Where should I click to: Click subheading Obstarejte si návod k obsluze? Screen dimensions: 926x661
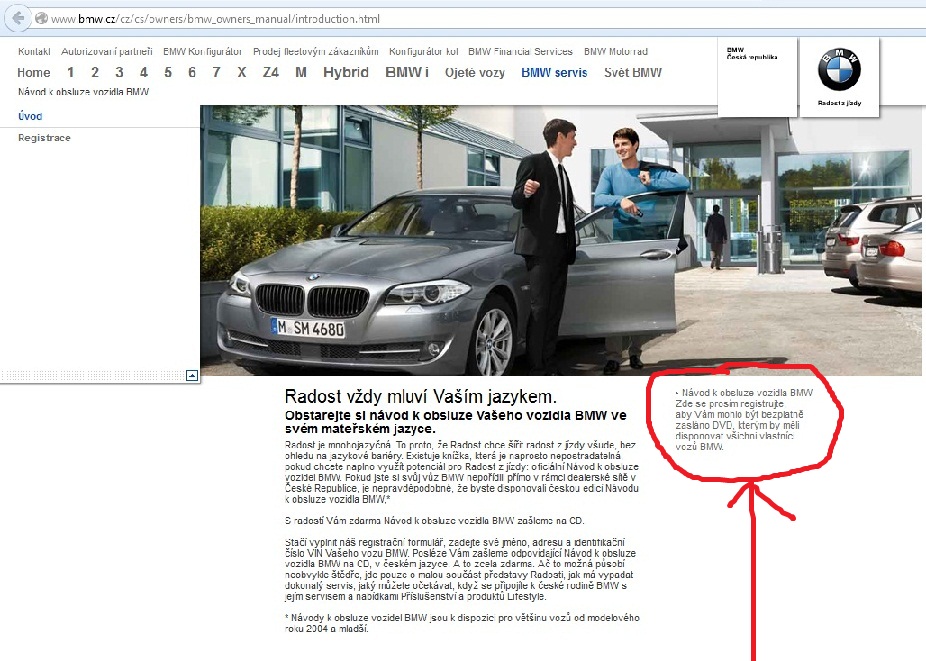(x=455, y=422)
